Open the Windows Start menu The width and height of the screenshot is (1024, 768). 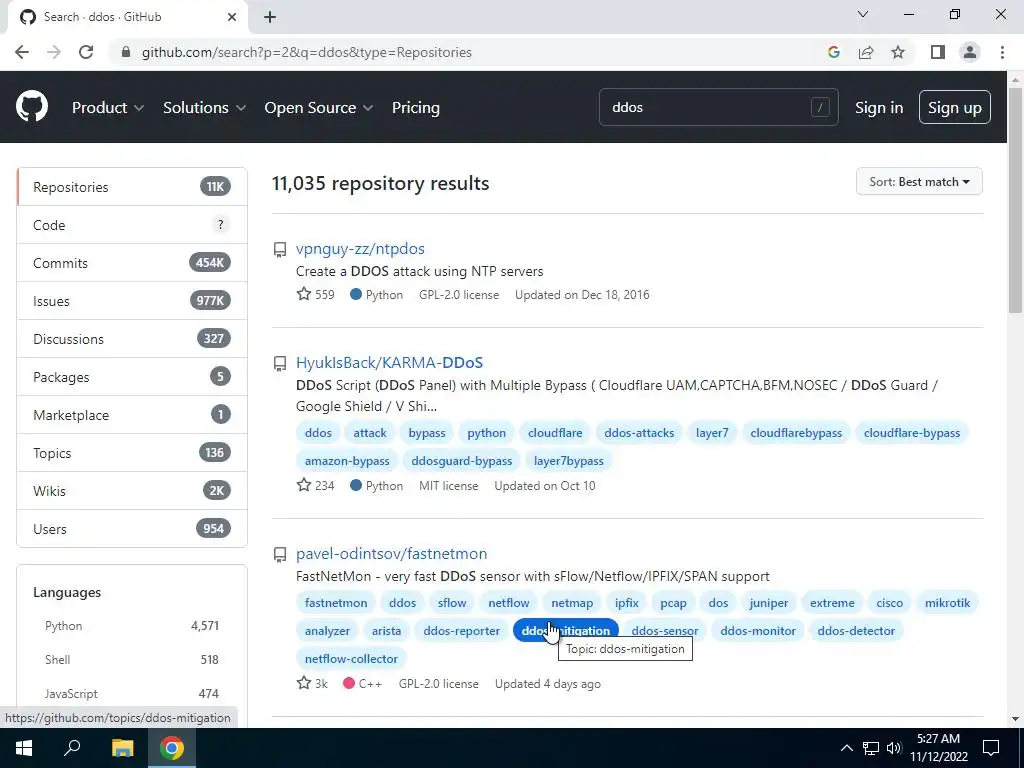coord(24,748)
